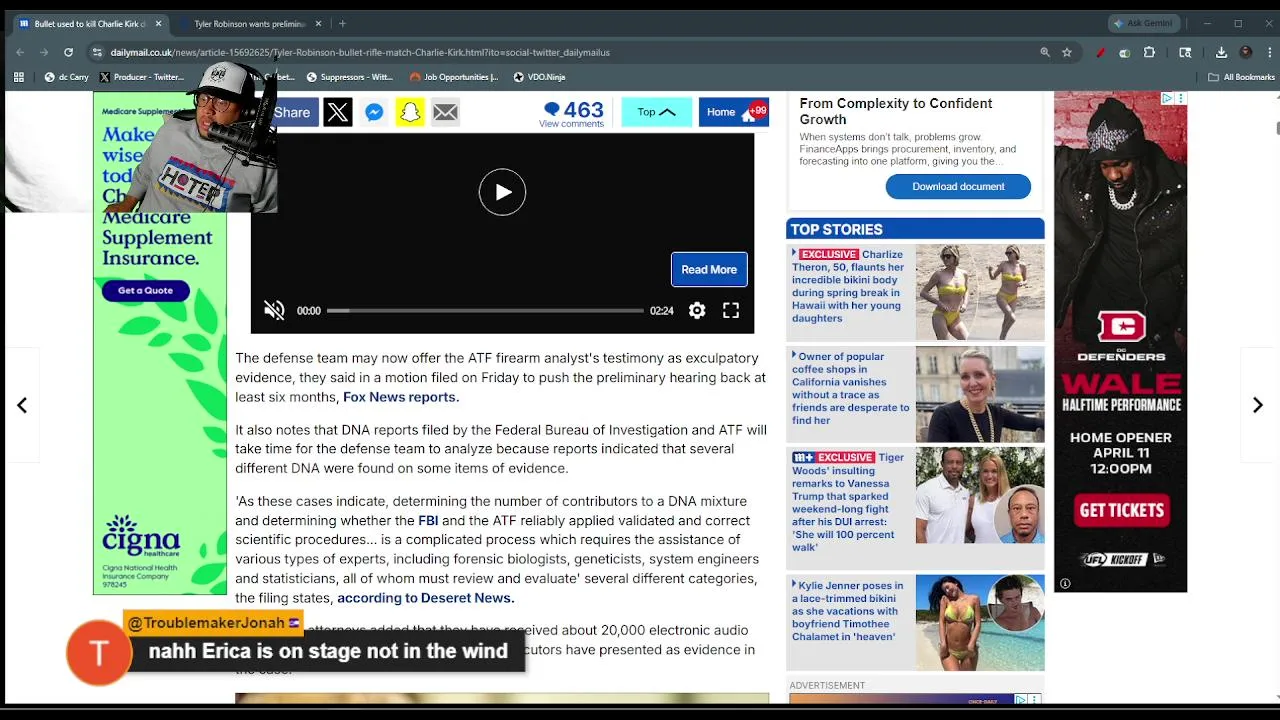1280x720 pixels.
Task: Open 'according to Deseret News' link
Action: (x=425, y=598)
